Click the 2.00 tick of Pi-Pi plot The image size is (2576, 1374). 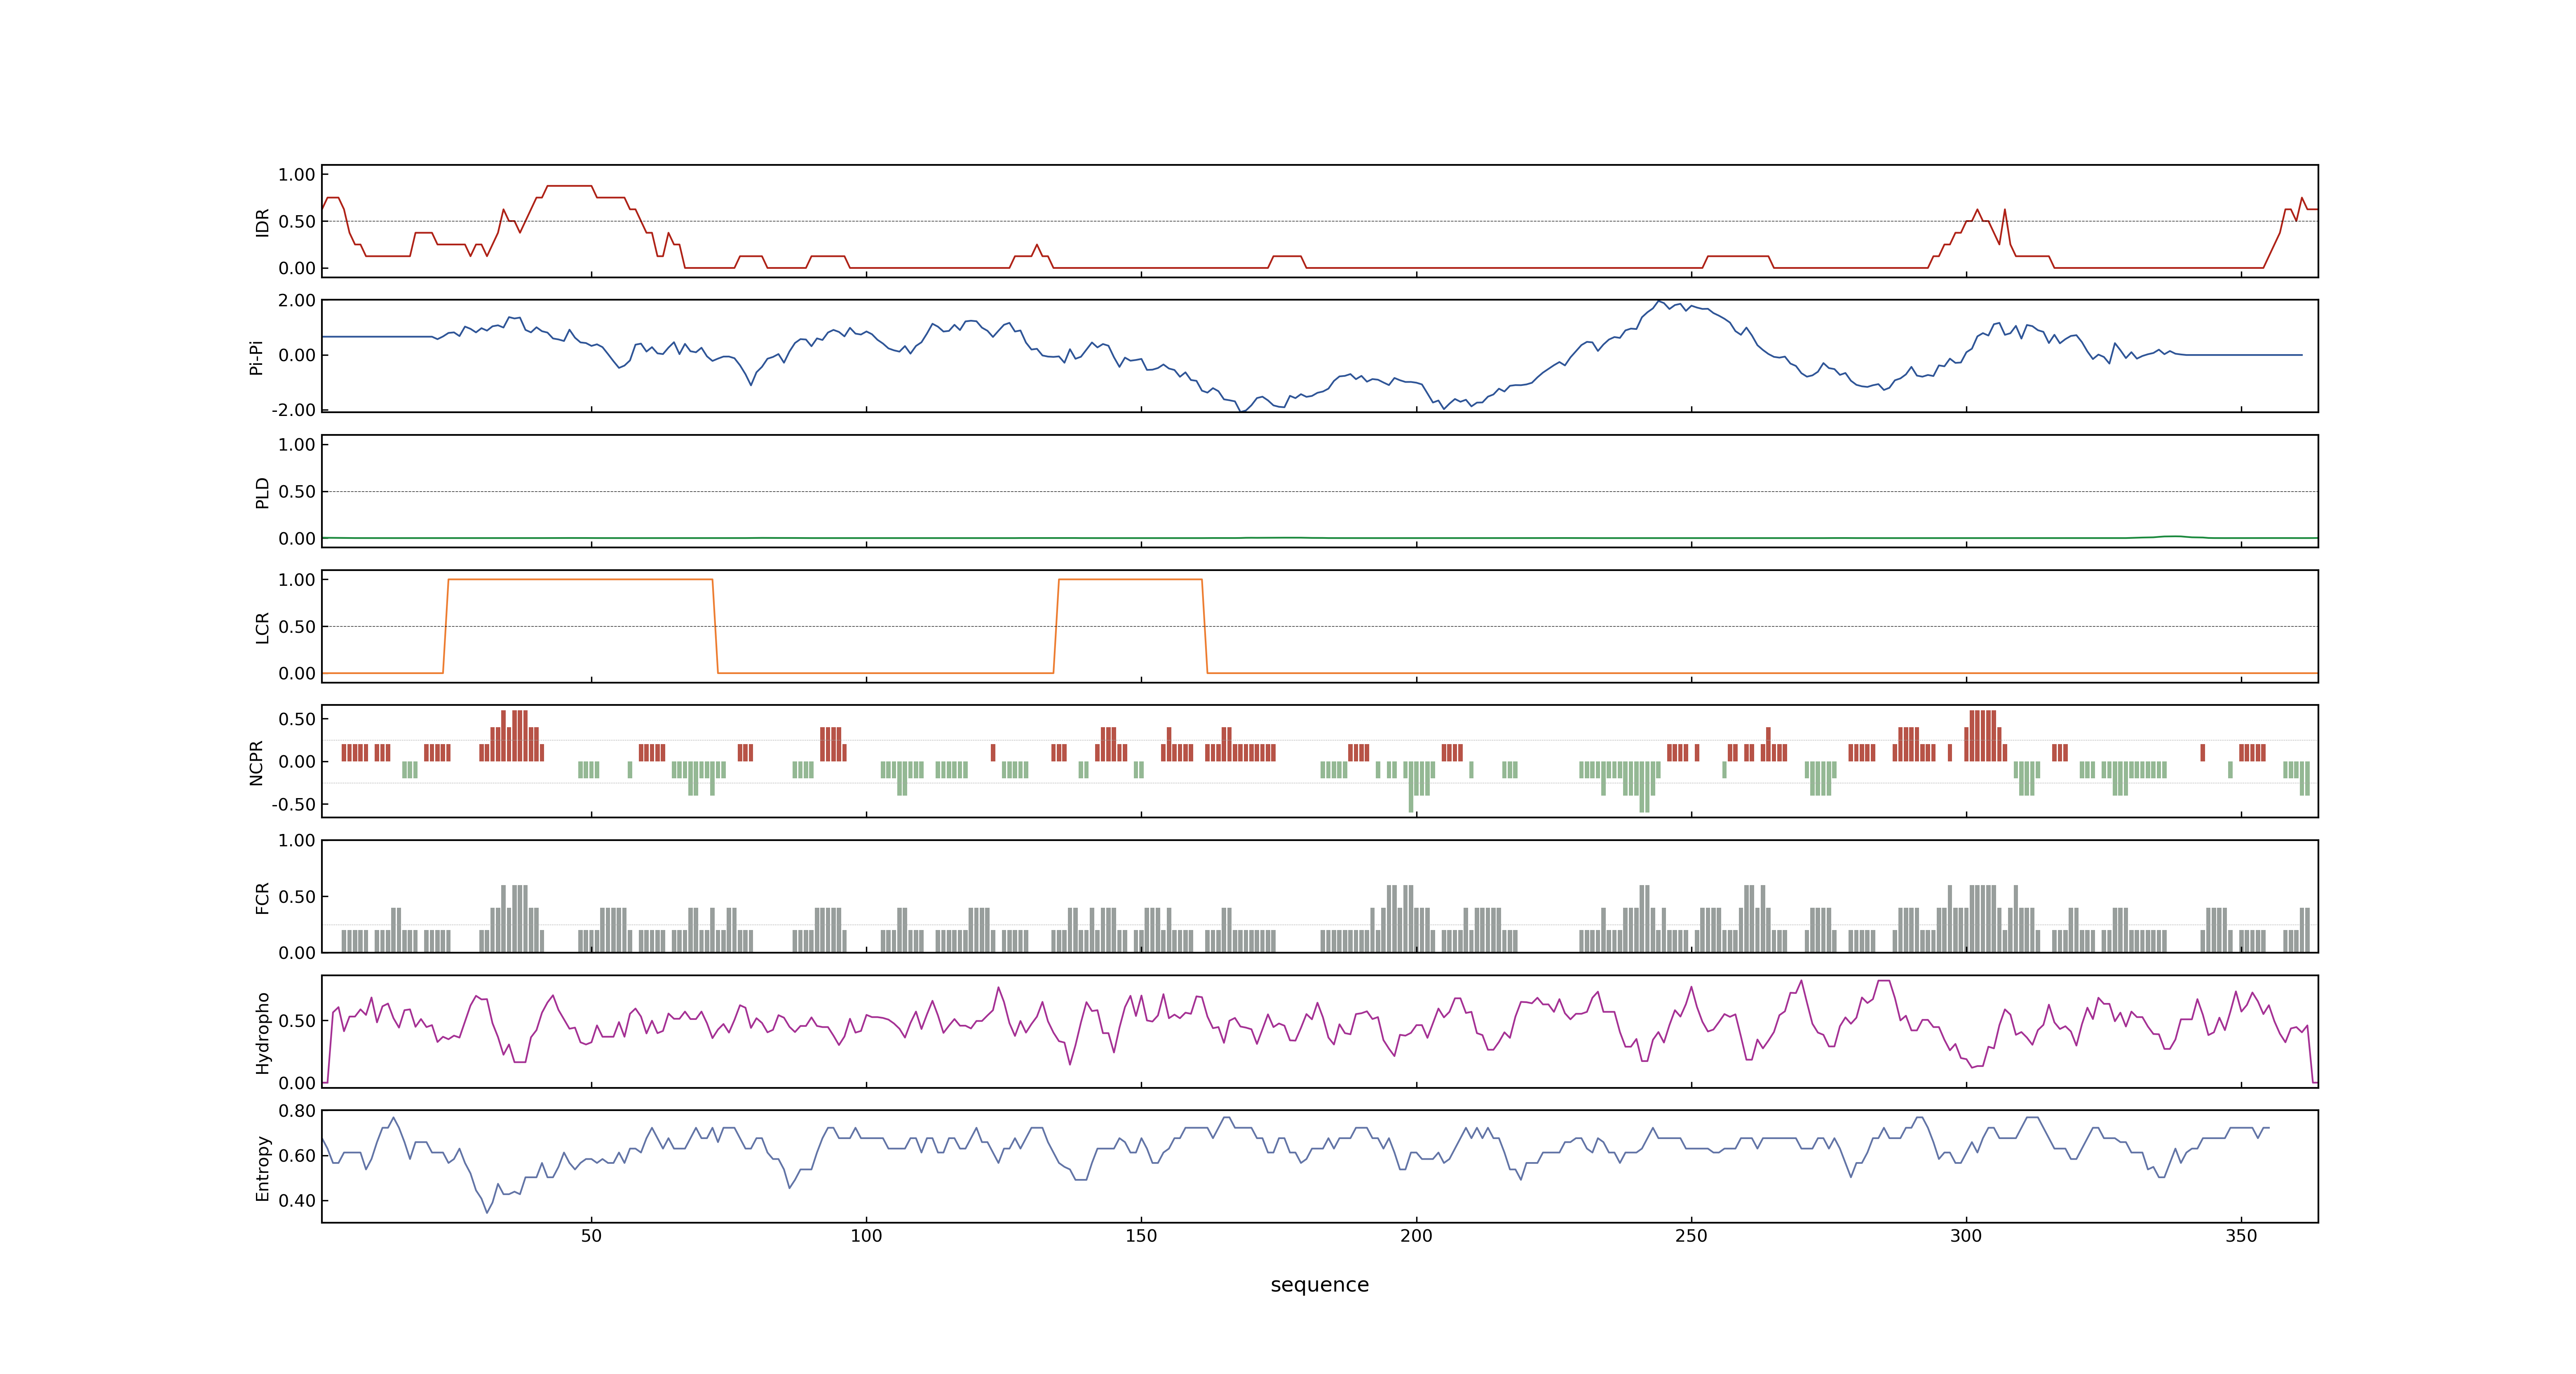coord(297,300)
